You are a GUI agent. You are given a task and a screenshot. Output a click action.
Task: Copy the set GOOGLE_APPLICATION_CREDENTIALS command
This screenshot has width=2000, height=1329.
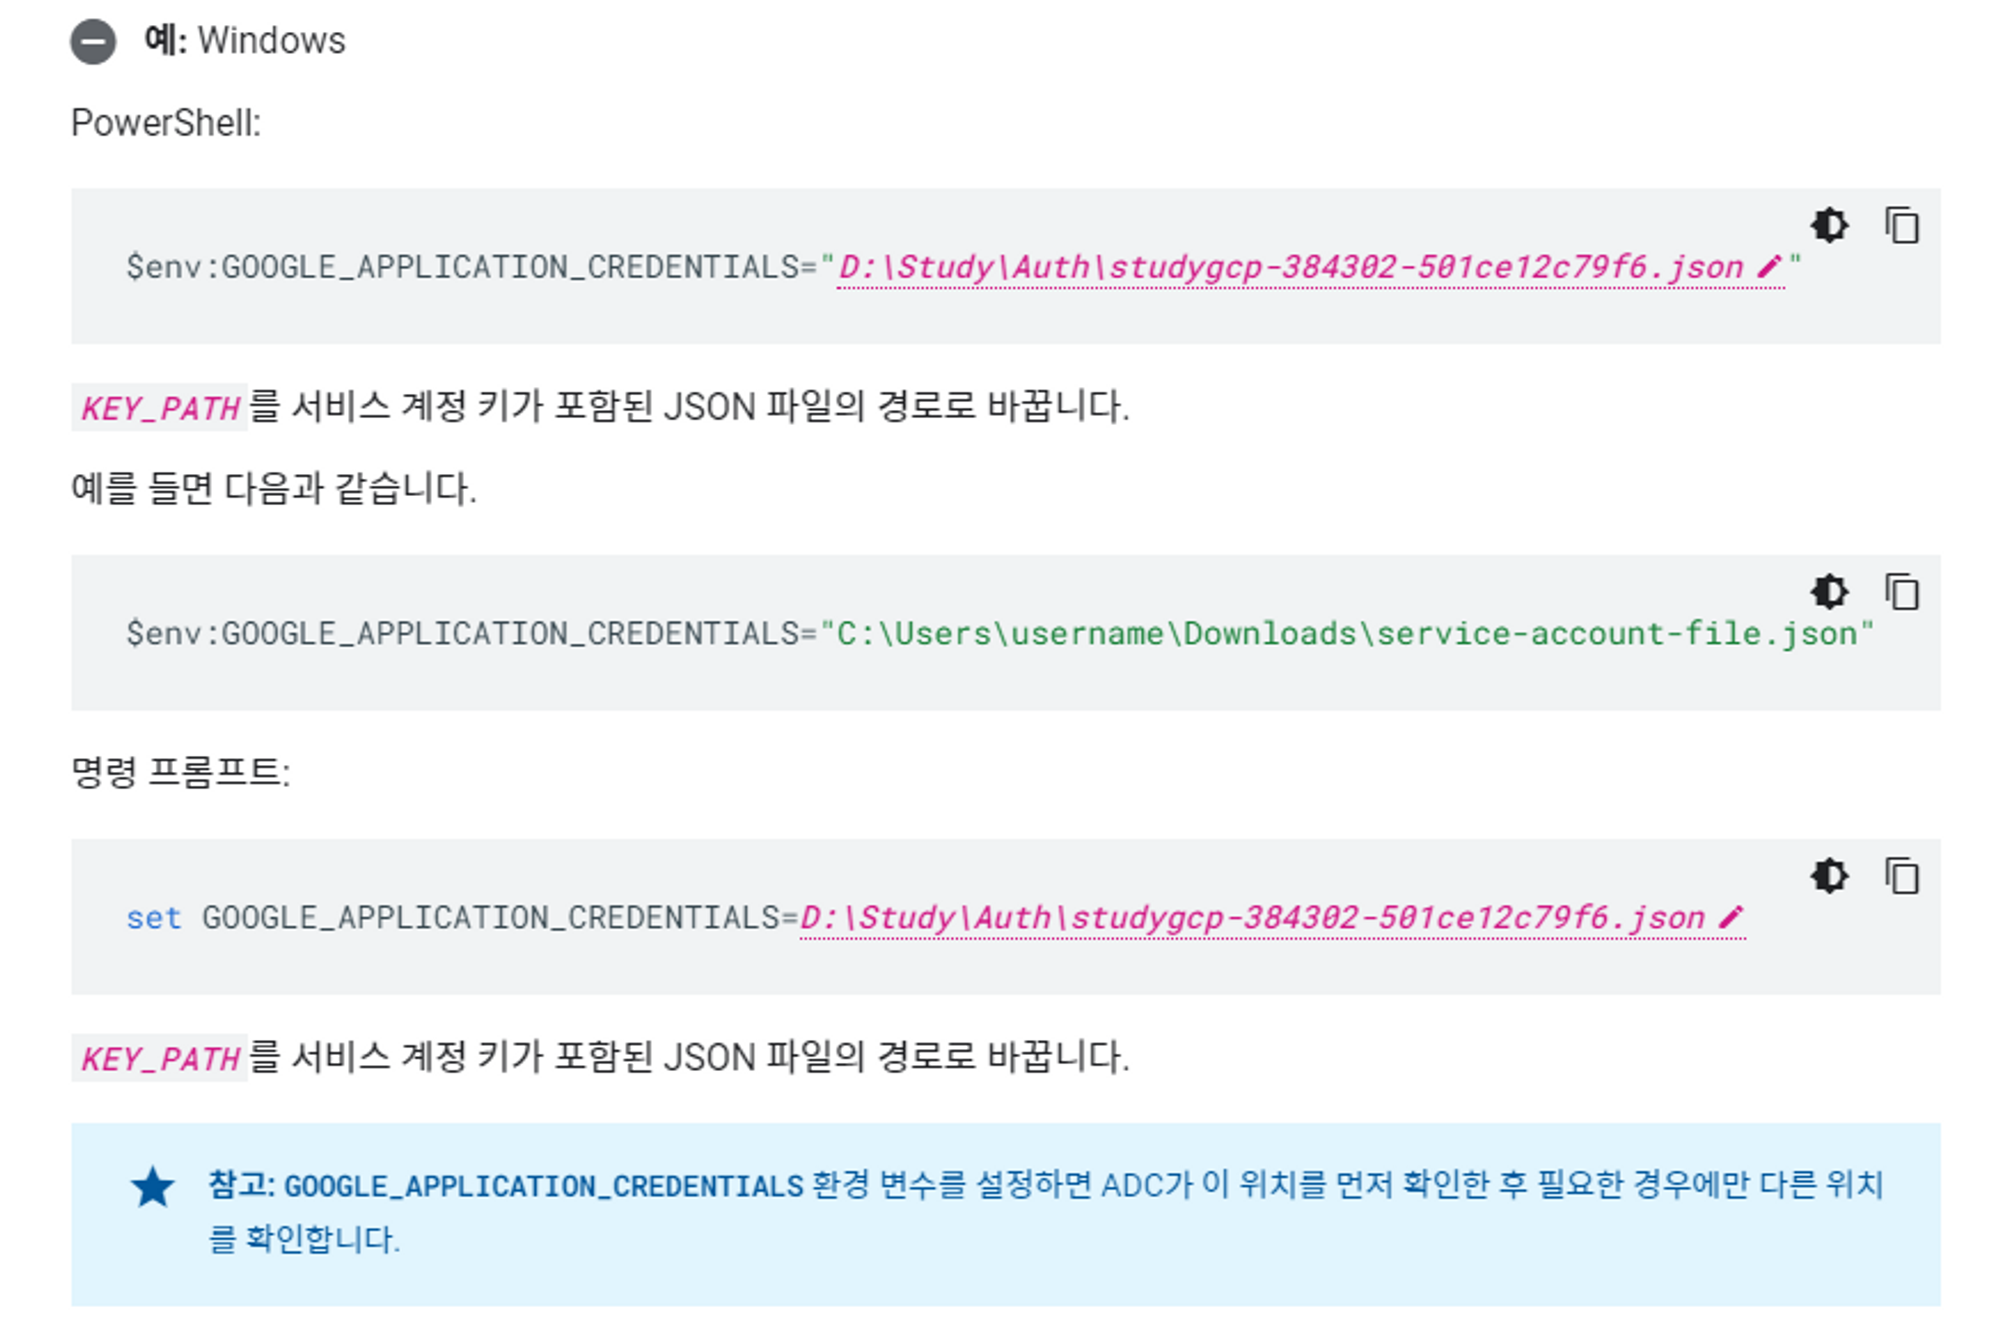(1901, 876)
